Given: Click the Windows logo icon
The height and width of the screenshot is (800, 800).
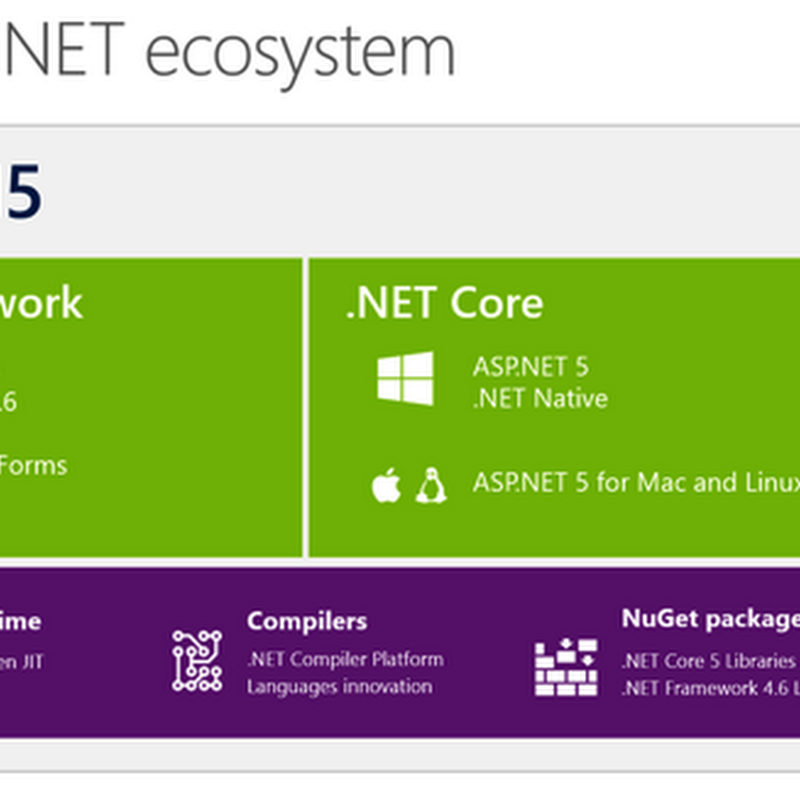Looking at the screenshot, I should click(x=405, y=379).
